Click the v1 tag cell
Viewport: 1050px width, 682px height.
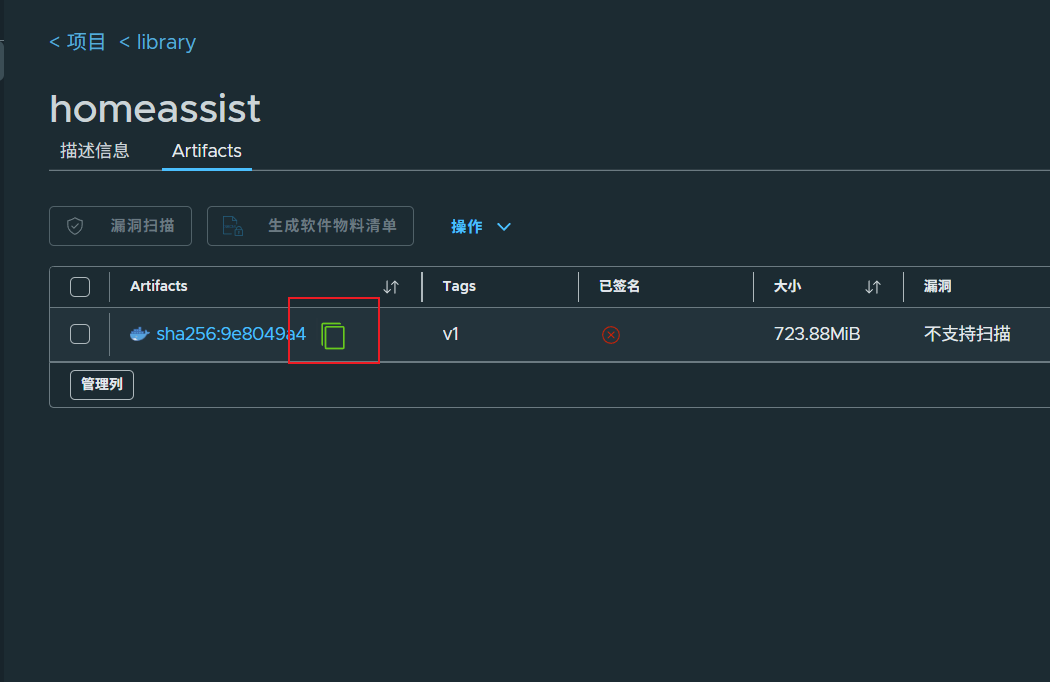point(451,334)
